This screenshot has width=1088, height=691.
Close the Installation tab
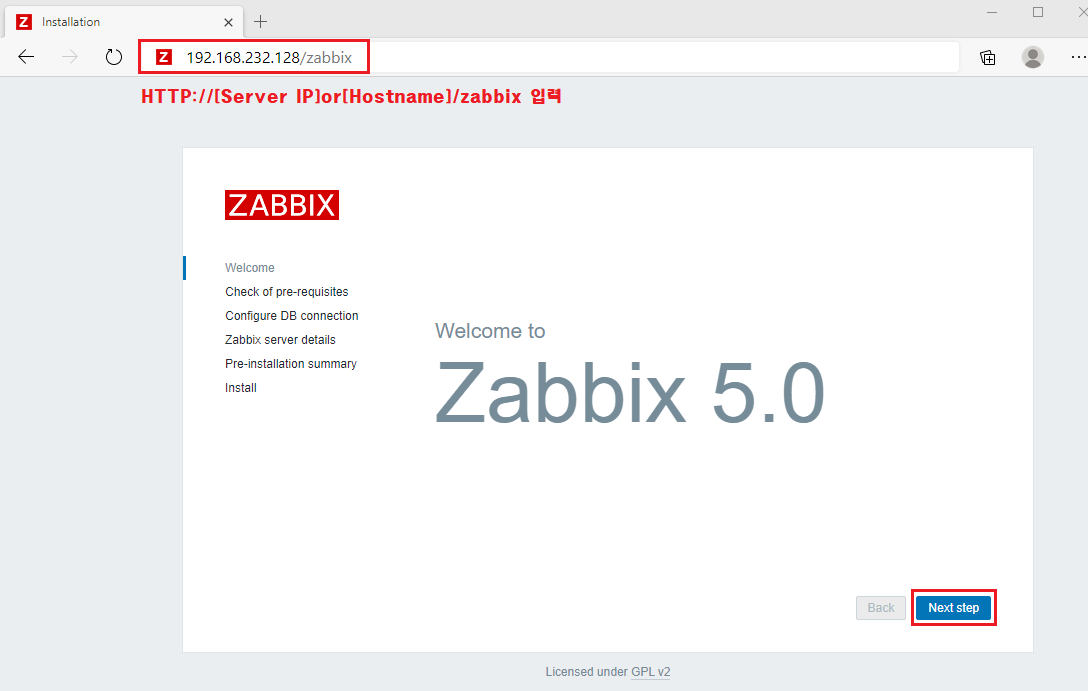point(228,22)
